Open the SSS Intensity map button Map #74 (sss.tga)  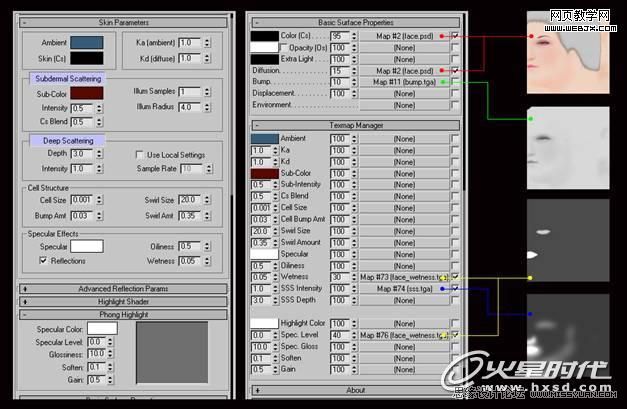pos(404,289)
